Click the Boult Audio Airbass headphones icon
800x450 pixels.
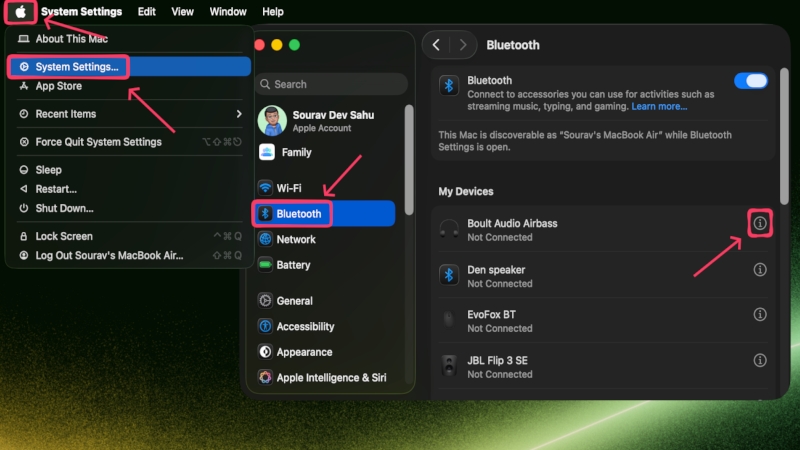click(449, 229)
